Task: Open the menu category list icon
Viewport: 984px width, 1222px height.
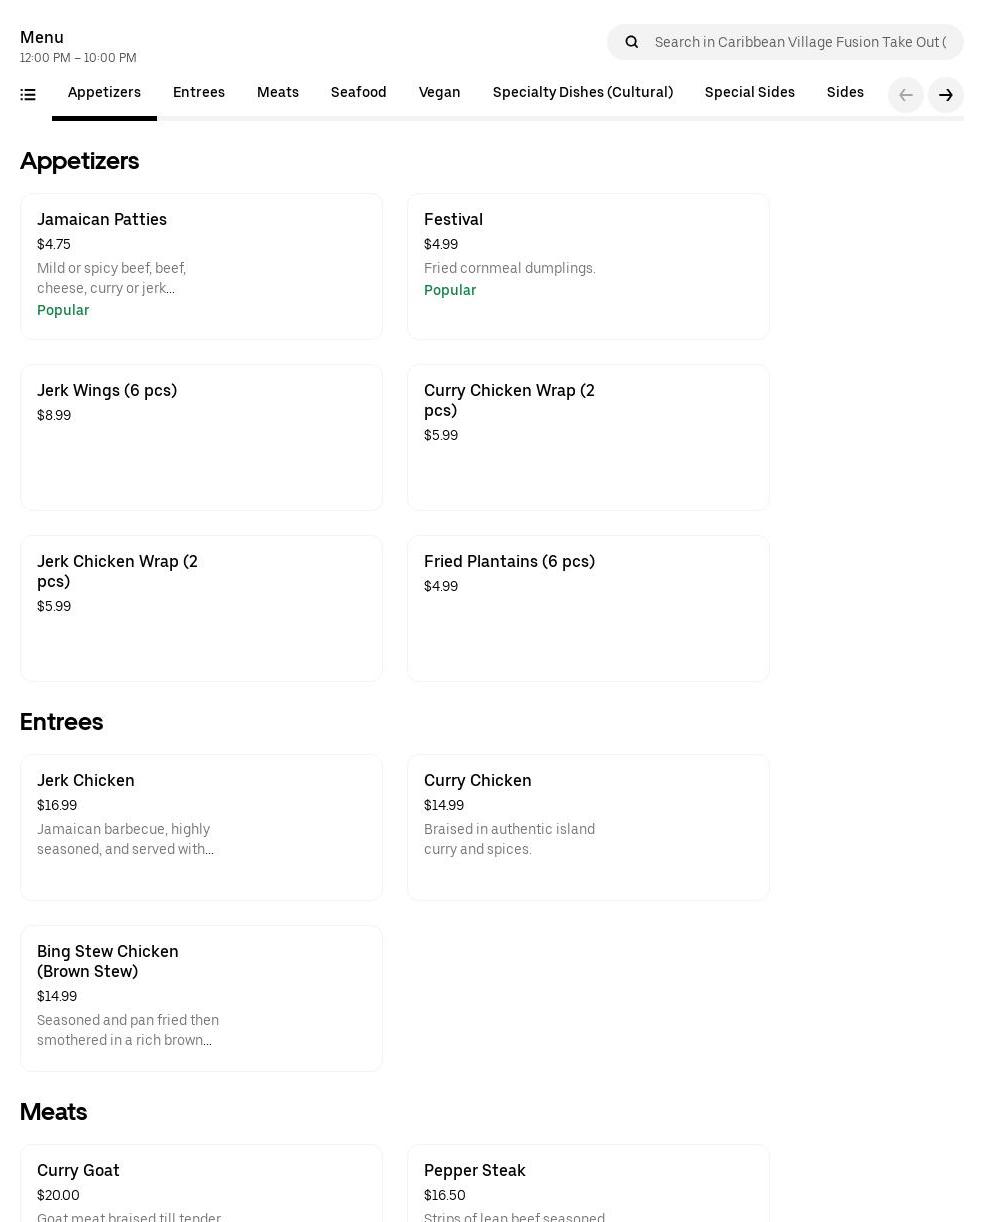Action: click(28, 95)
